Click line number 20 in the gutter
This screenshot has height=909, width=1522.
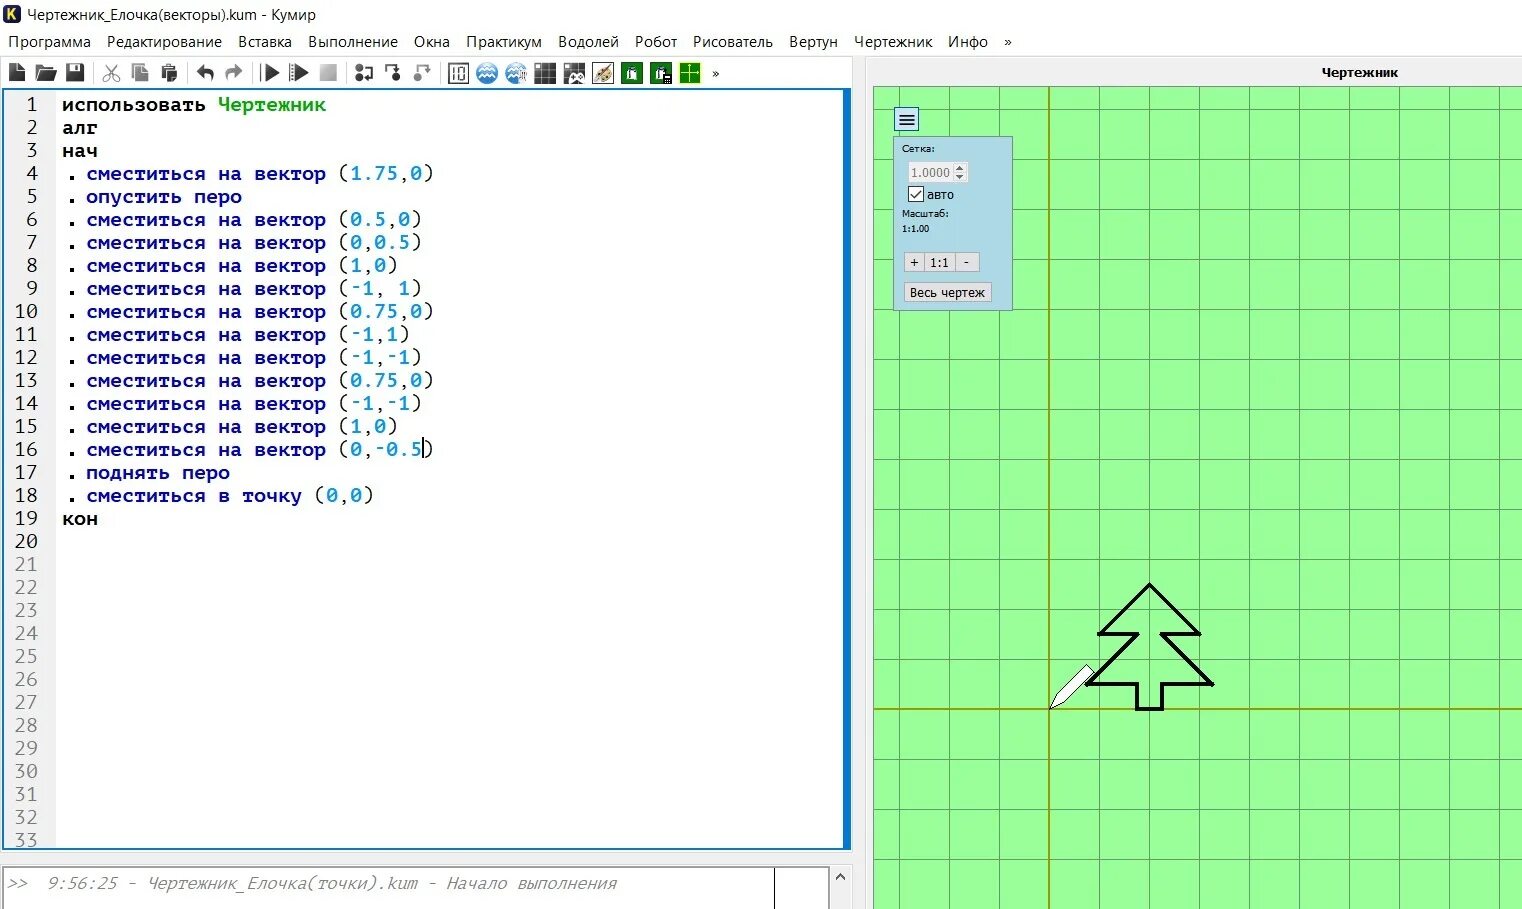tap(26, 541)
